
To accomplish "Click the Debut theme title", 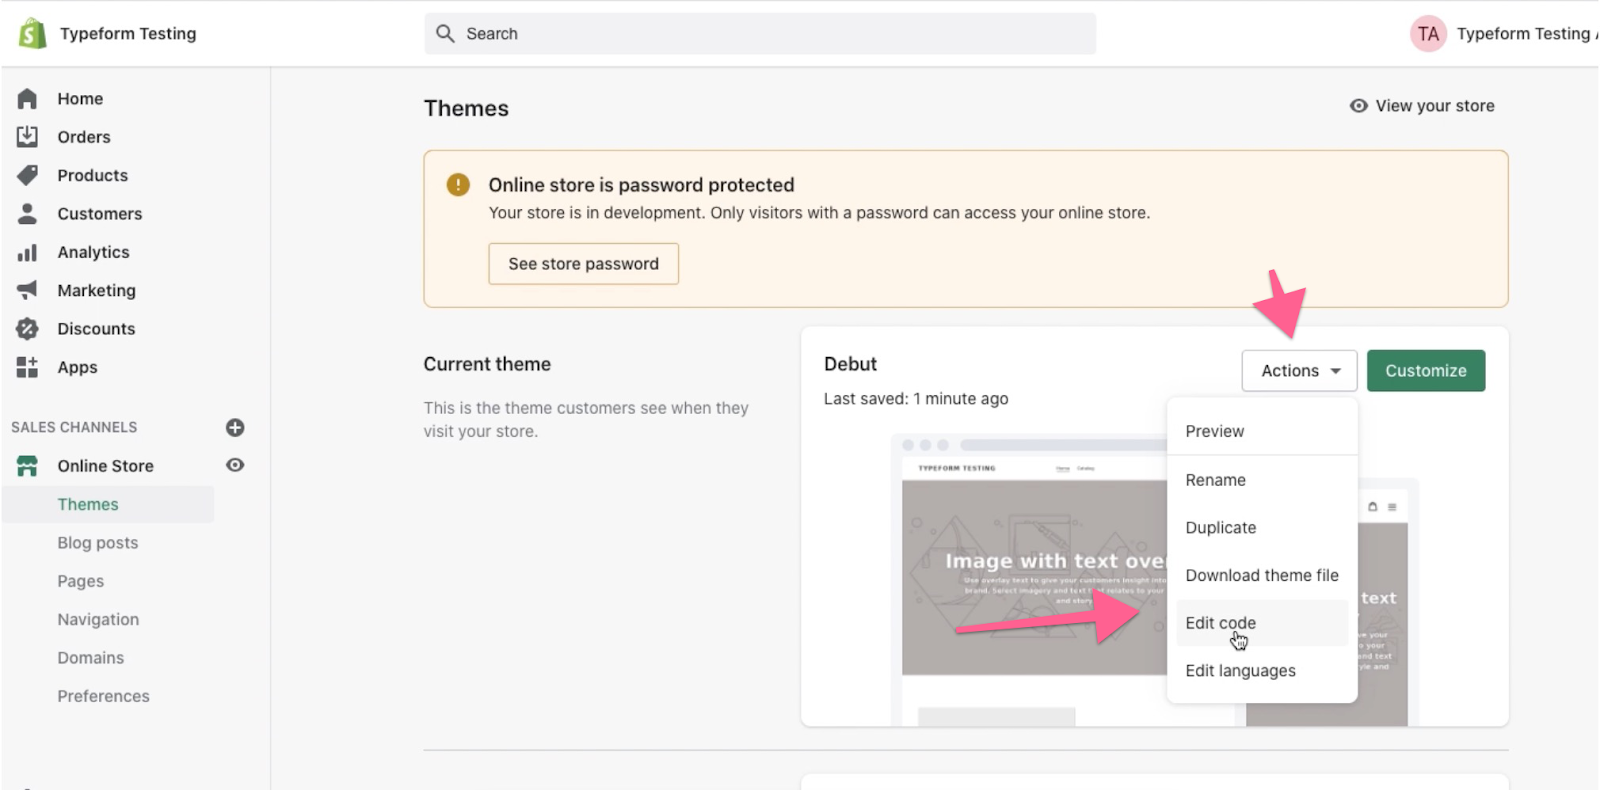I will click(x=850, y=365).
